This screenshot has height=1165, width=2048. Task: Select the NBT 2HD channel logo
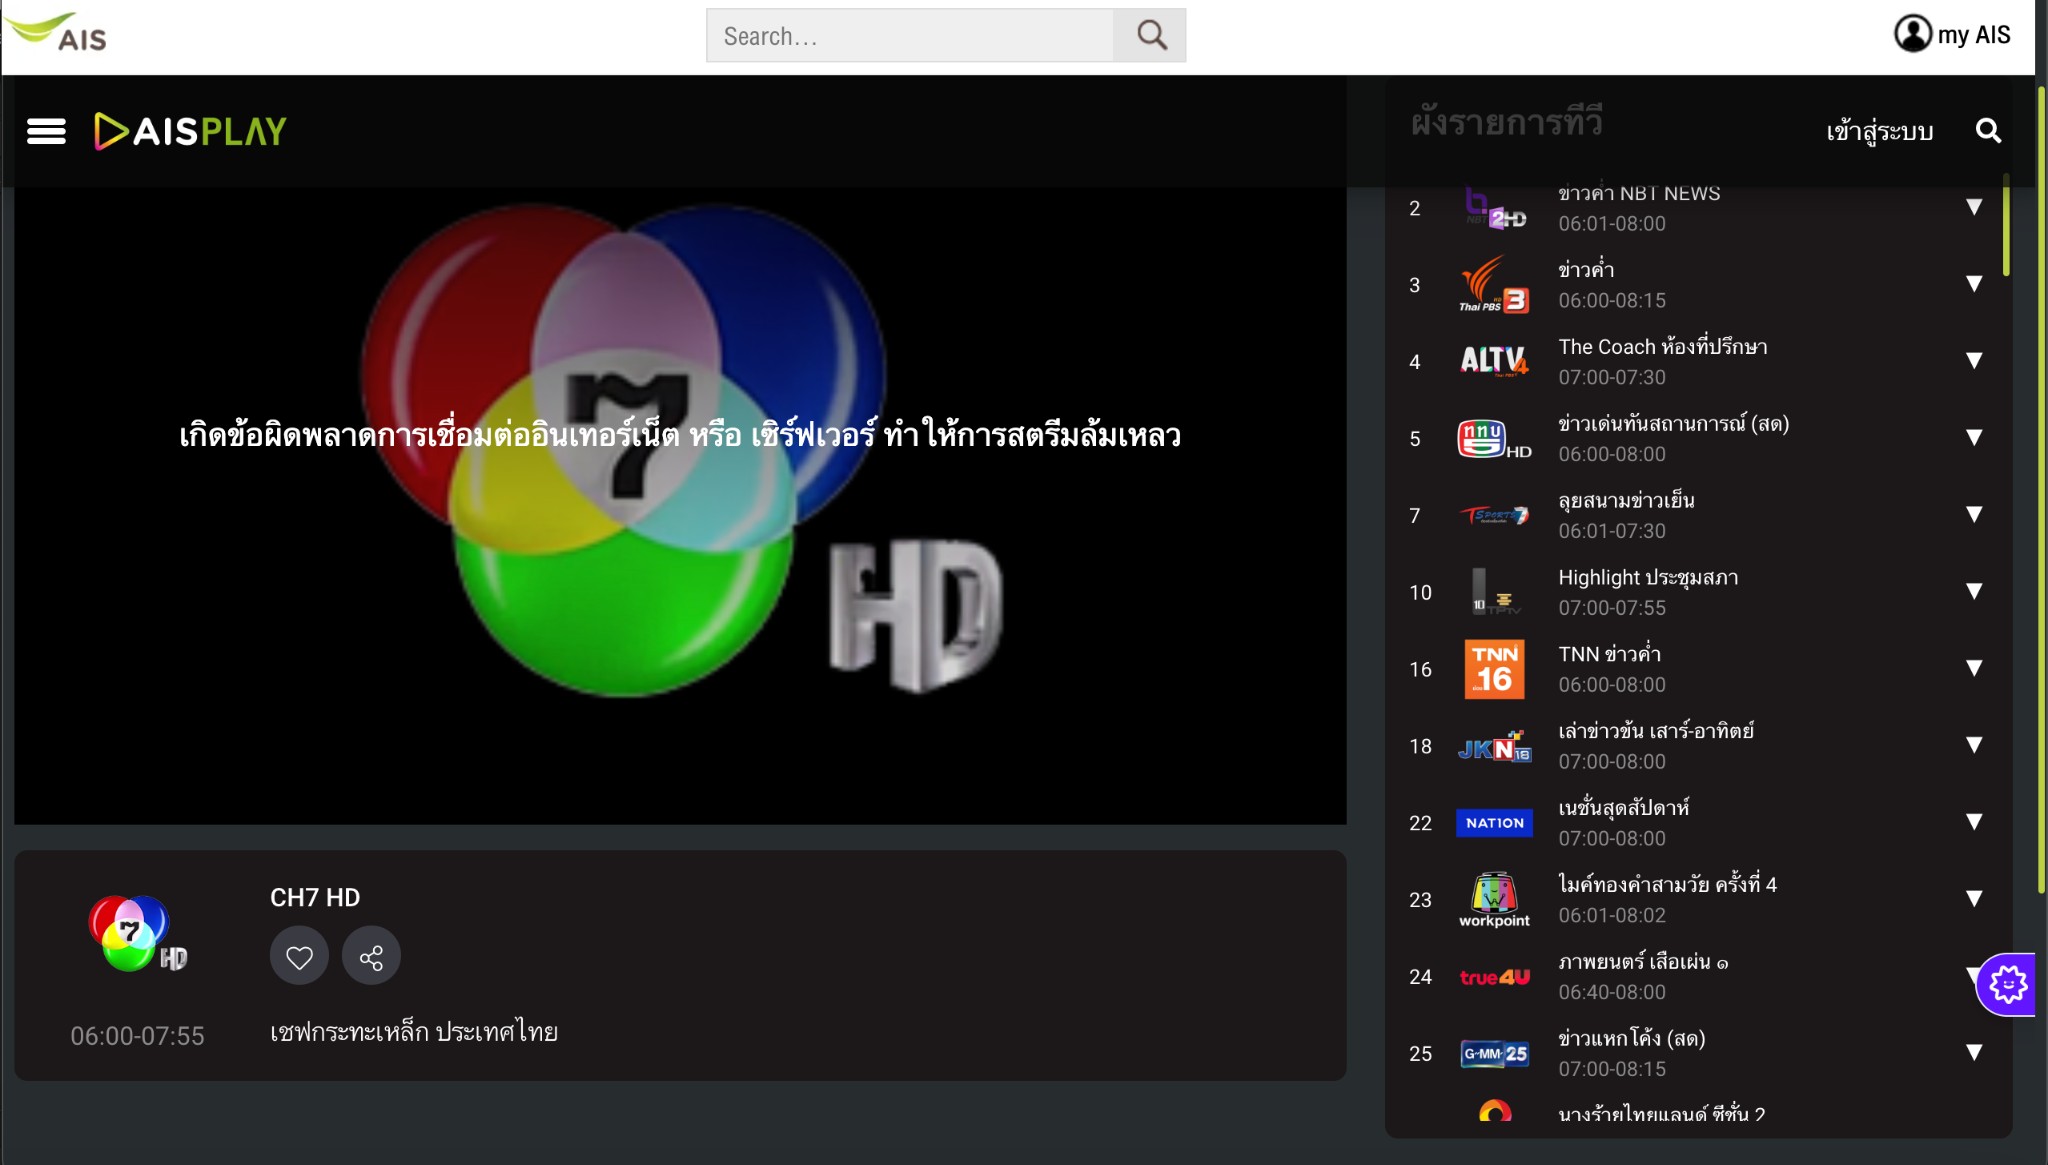click(1494, 208)
